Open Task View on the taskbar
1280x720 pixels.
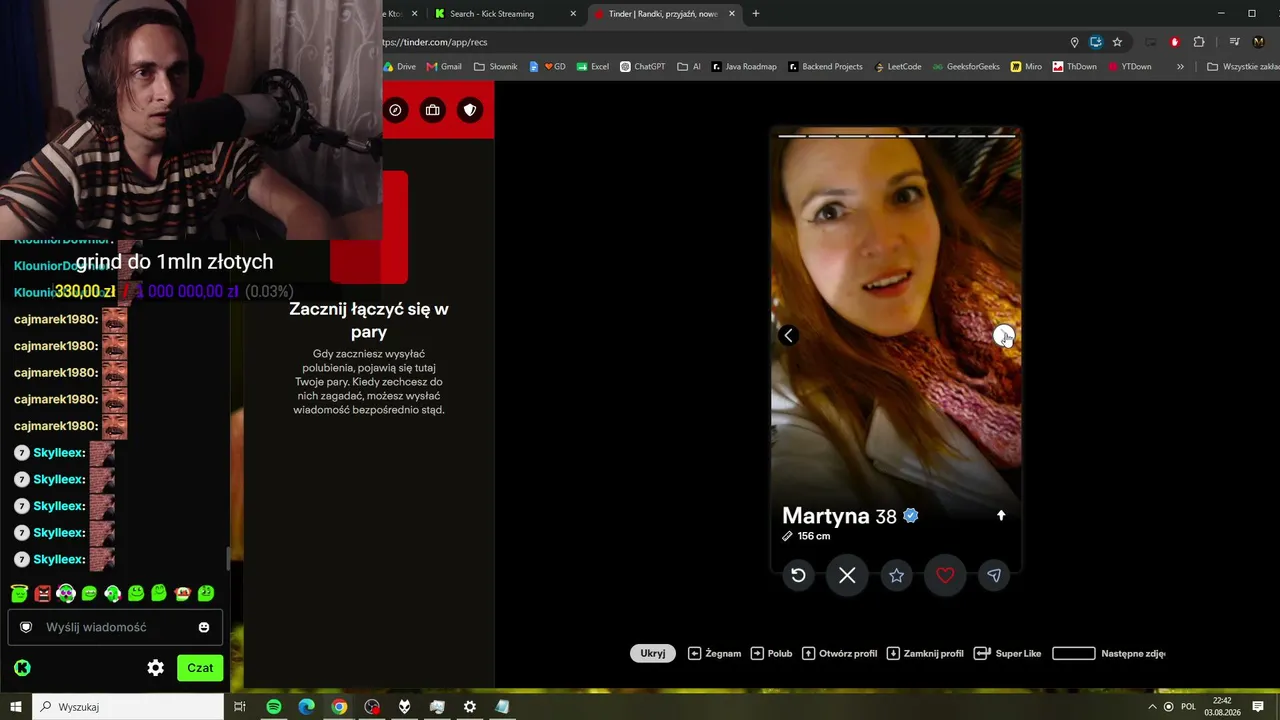(240, 707)
